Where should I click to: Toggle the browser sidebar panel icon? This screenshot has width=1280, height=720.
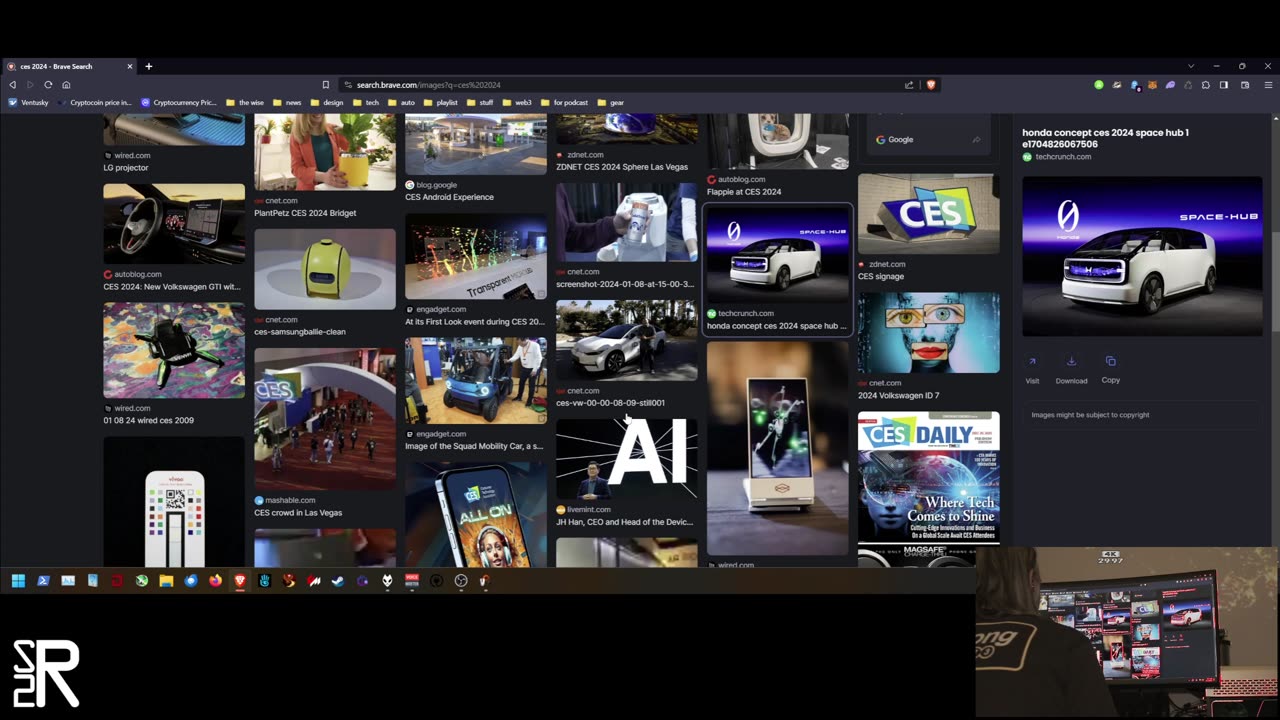(1224, 85)
